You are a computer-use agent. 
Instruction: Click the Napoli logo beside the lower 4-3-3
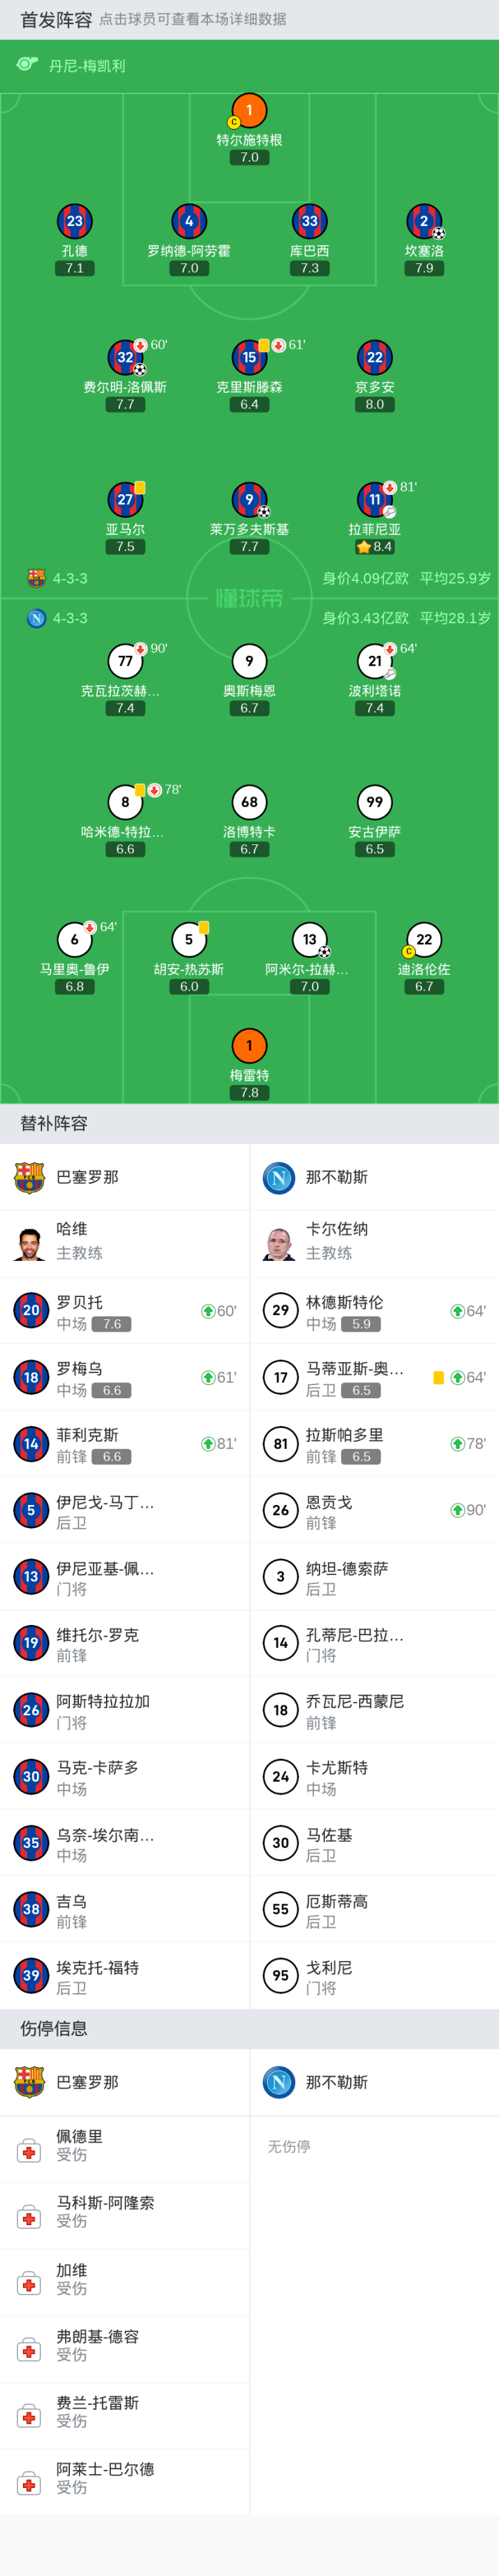[36, 618]
